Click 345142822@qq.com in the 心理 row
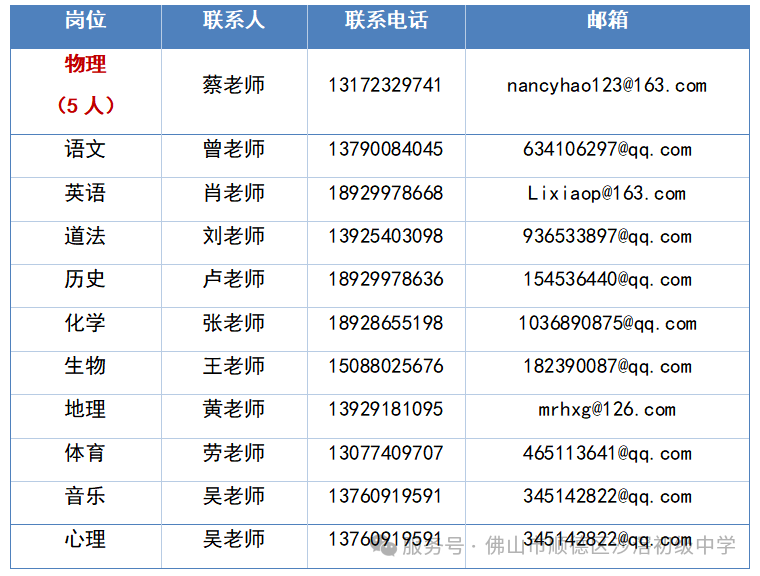Viewport: 760px width, 576px height. coord(607,540)
